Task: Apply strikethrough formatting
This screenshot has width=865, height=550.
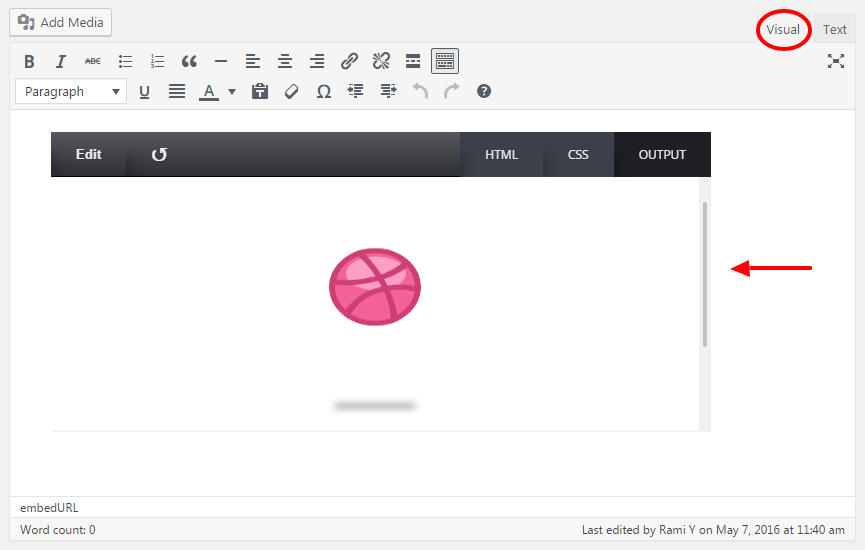Action: tap(93, 61)
